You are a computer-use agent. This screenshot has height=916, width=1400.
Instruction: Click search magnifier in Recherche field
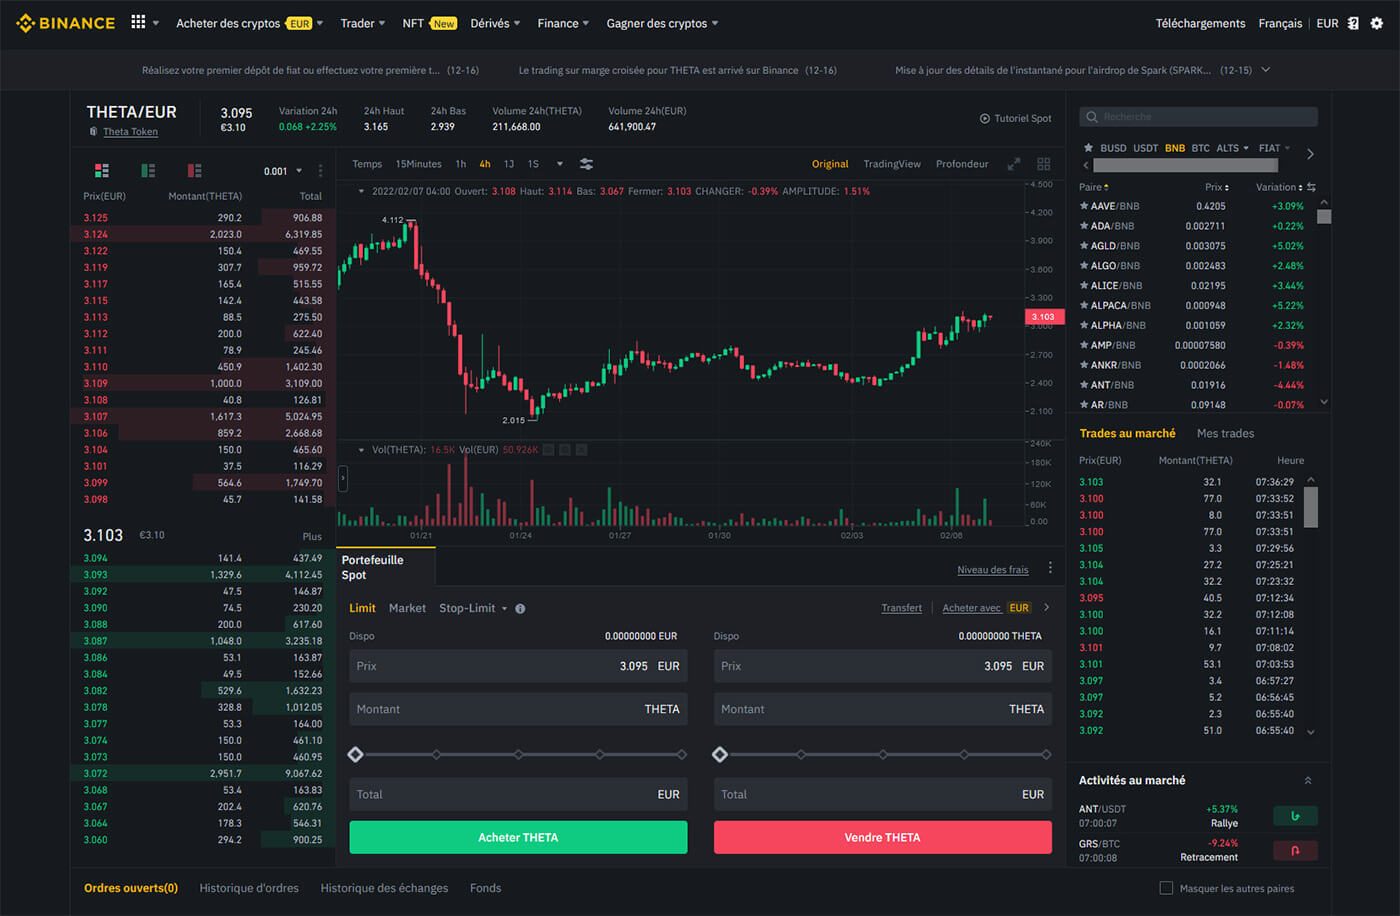pos(1092,117)
